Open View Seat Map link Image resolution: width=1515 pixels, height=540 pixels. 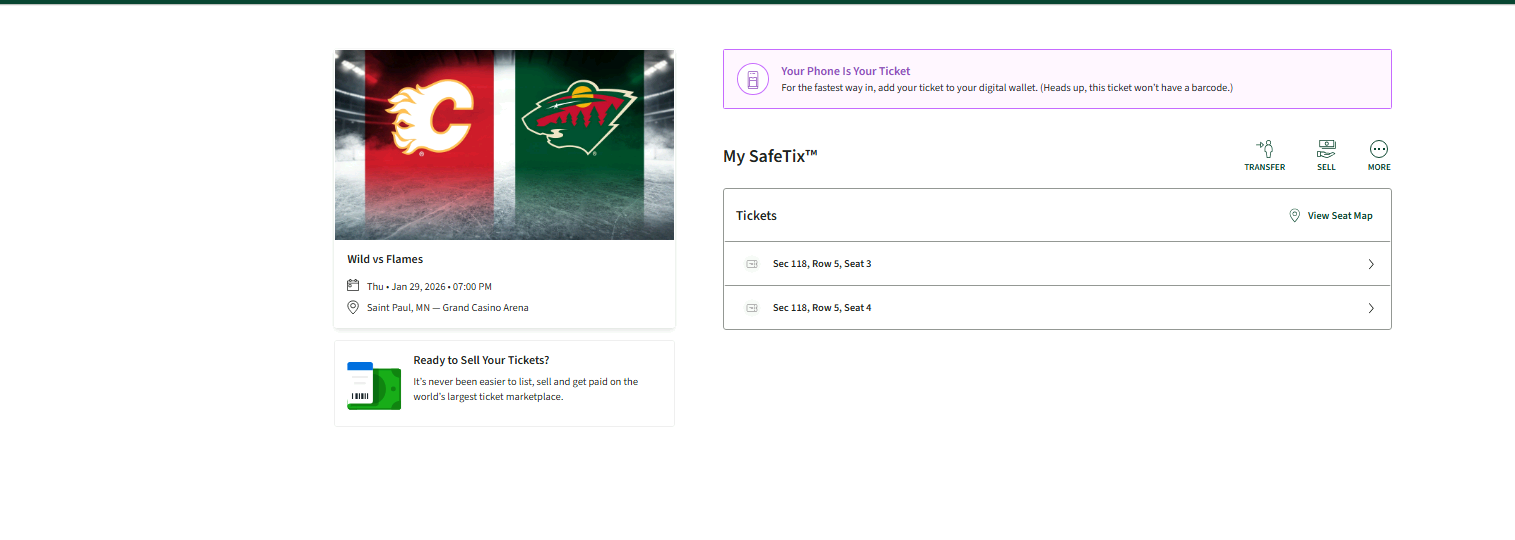[1340, 216]
